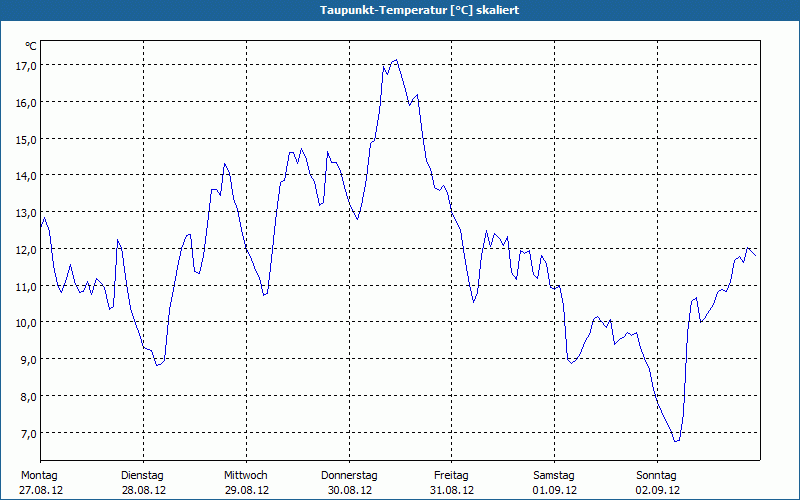Viewport: 800px width, 500px height.
Task: Click the date 30.08.12
Action: [x=349, y=490]
